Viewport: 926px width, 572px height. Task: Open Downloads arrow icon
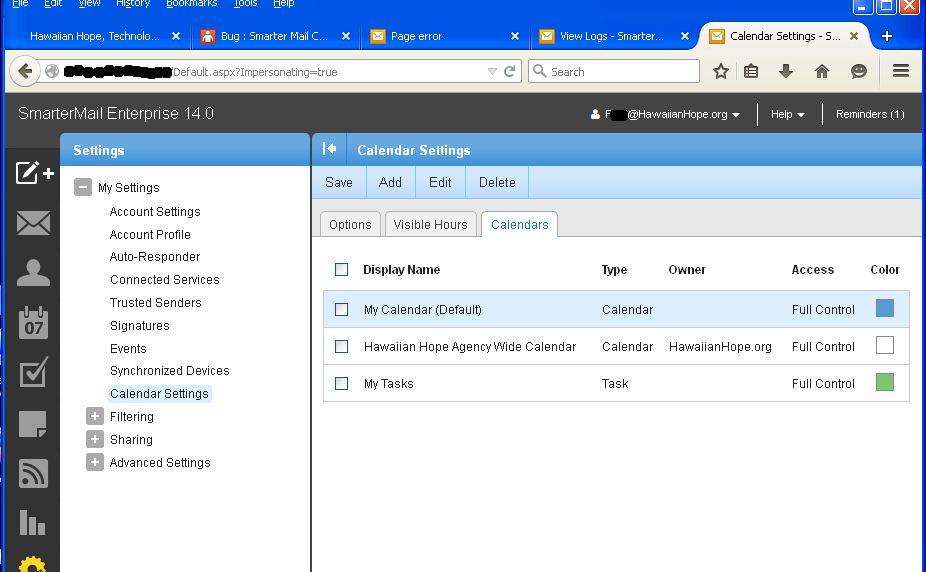(x=785, y=72)
